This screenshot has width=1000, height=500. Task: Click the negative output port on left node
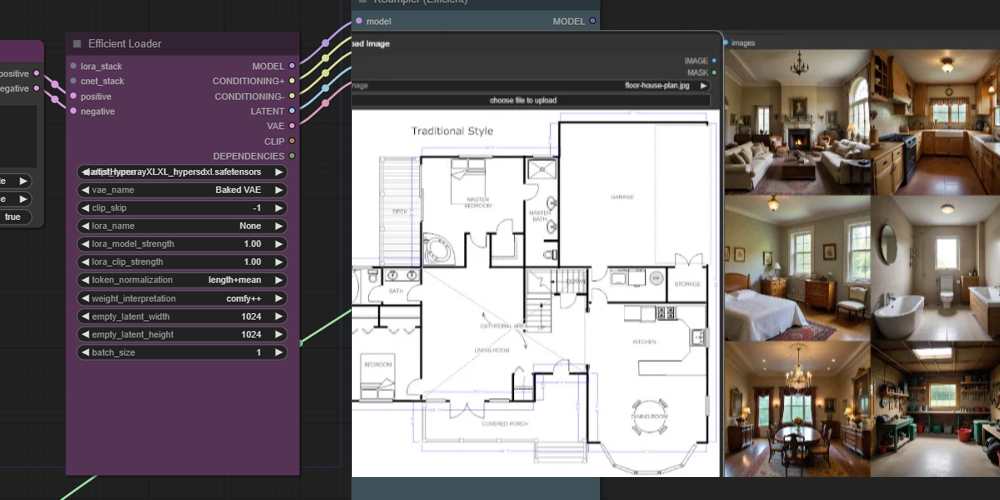click(x=36, y=88)
